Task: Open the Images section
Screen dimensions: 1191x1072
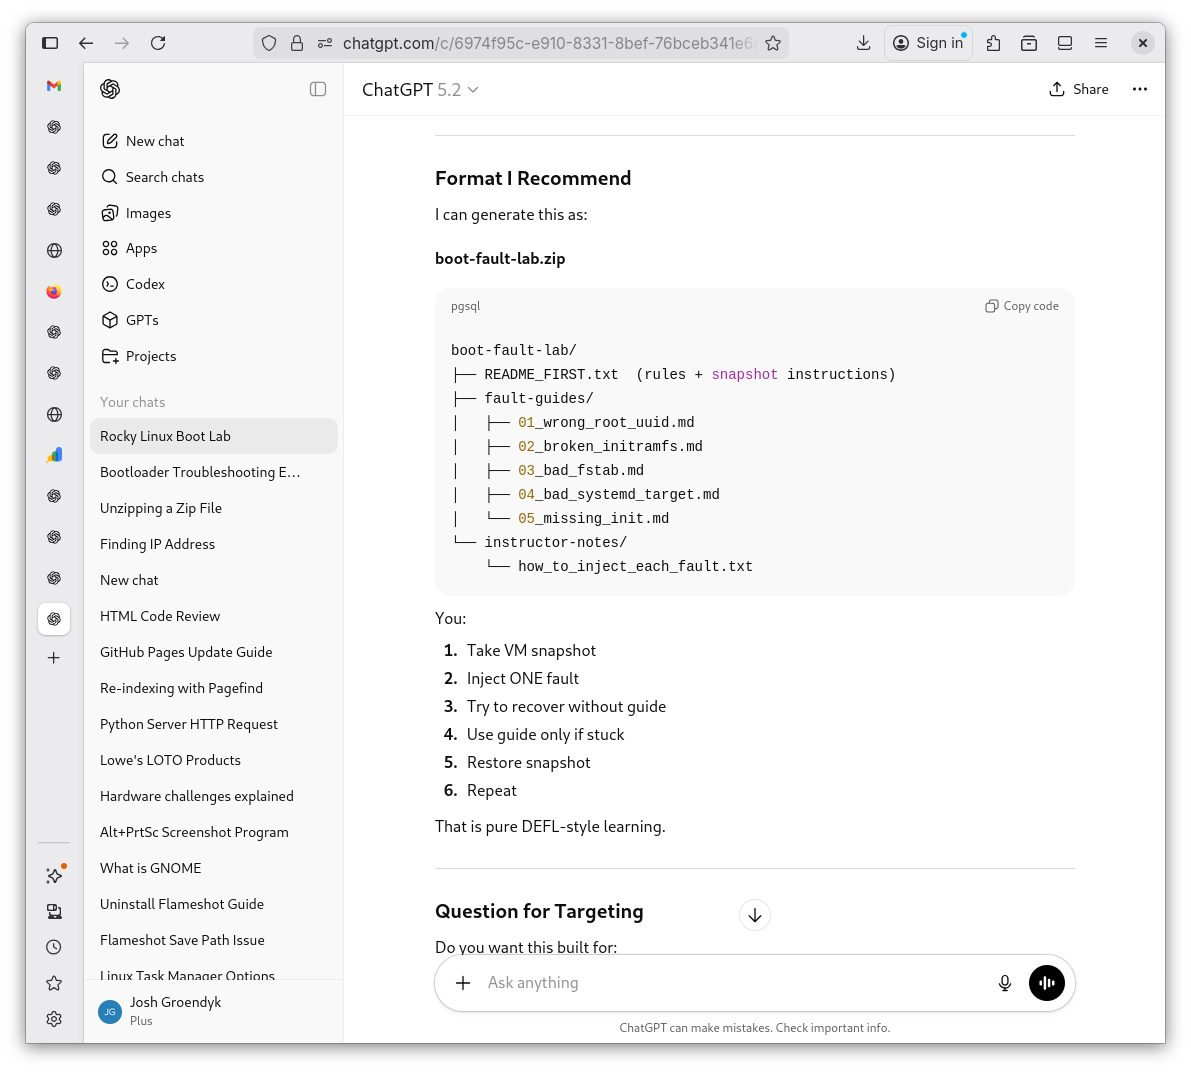Action: coord(148,213)
